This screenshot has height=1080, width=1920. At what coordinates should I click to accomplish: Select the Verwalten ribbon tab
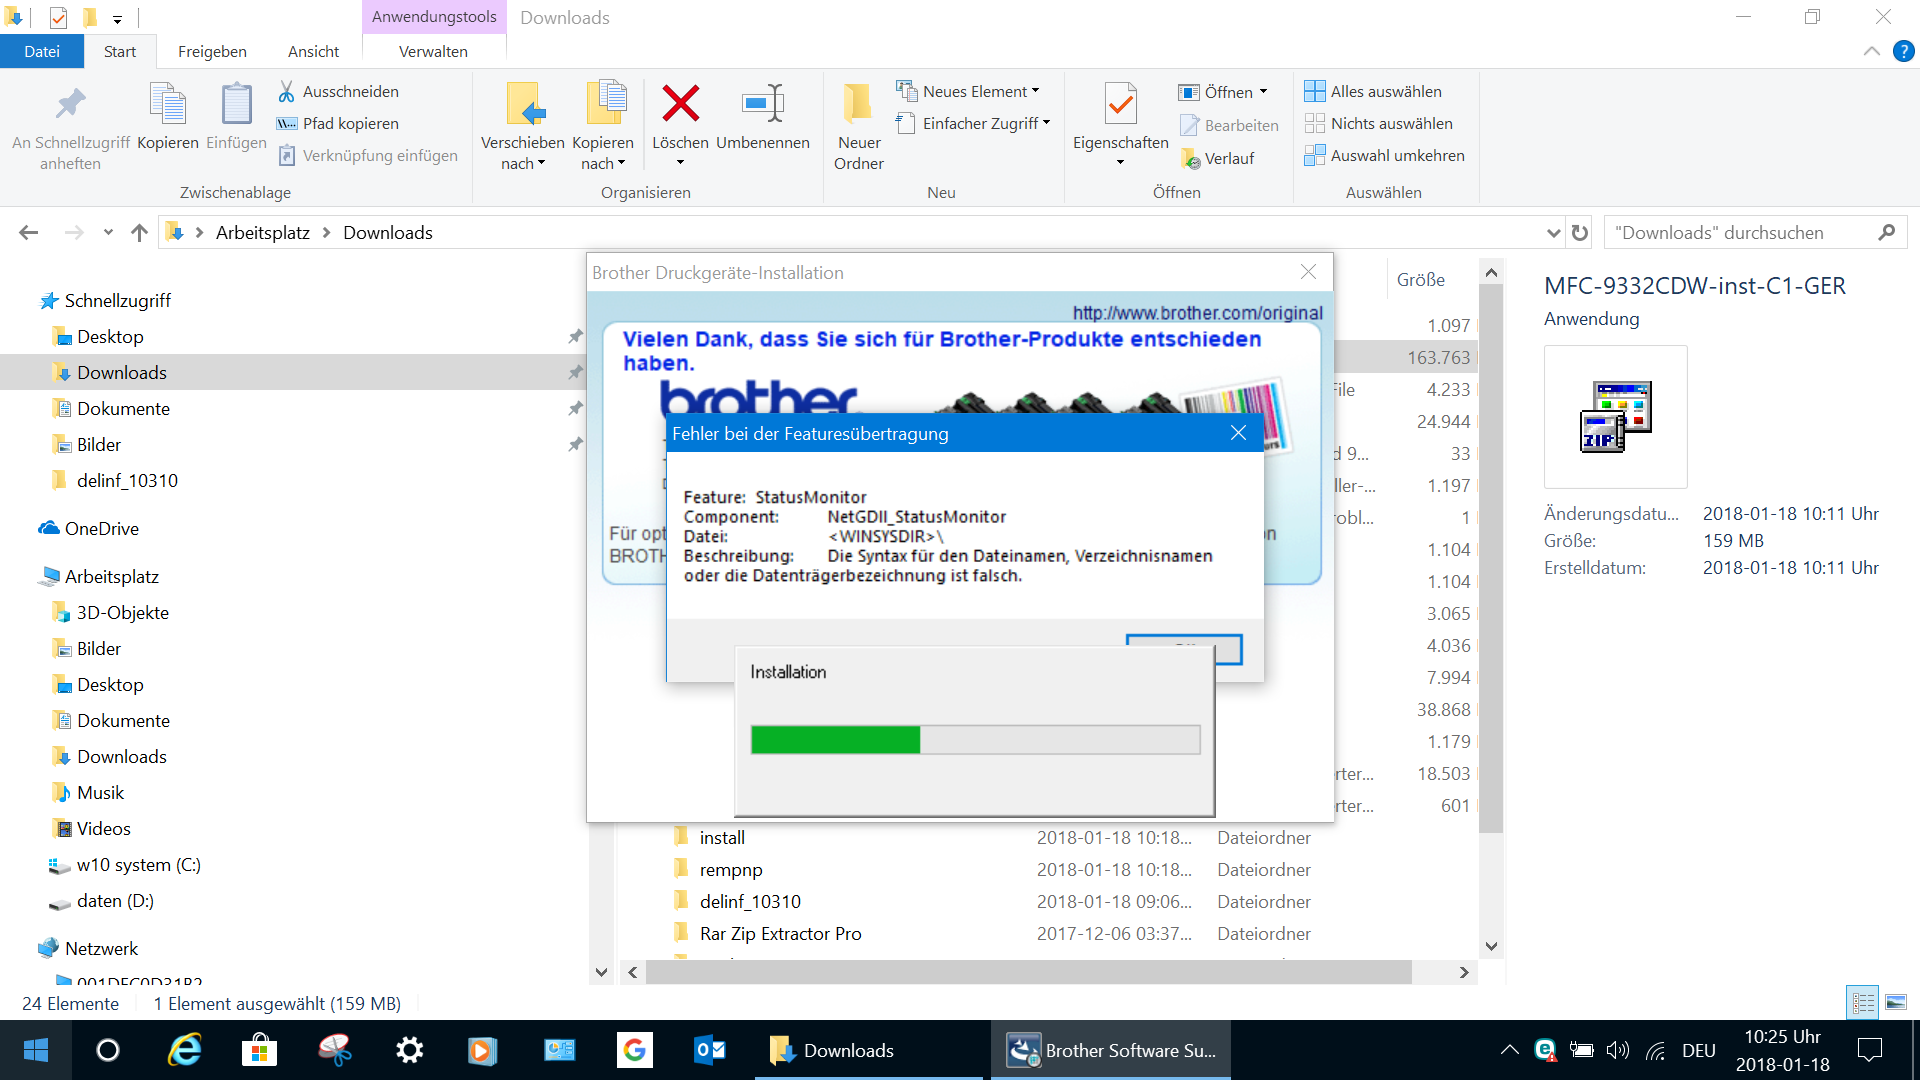431,50
